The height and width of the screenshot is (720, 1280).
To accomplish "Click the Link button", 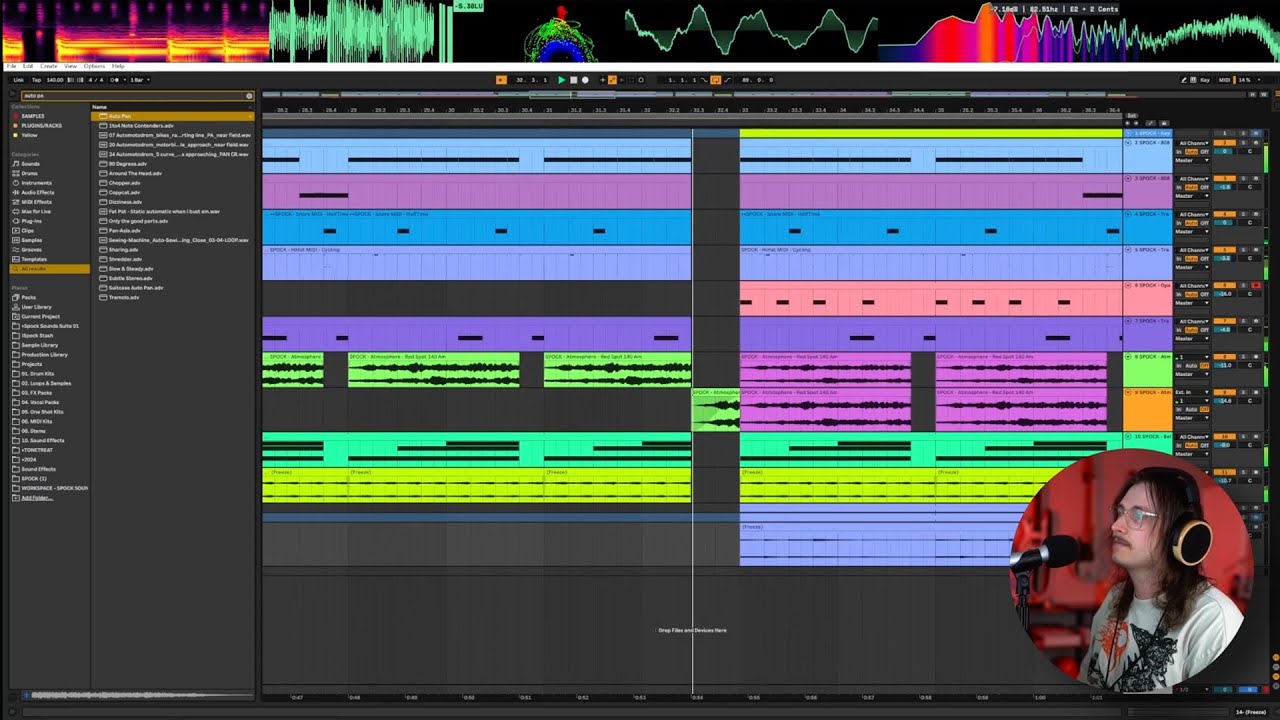I will [19, 80].
